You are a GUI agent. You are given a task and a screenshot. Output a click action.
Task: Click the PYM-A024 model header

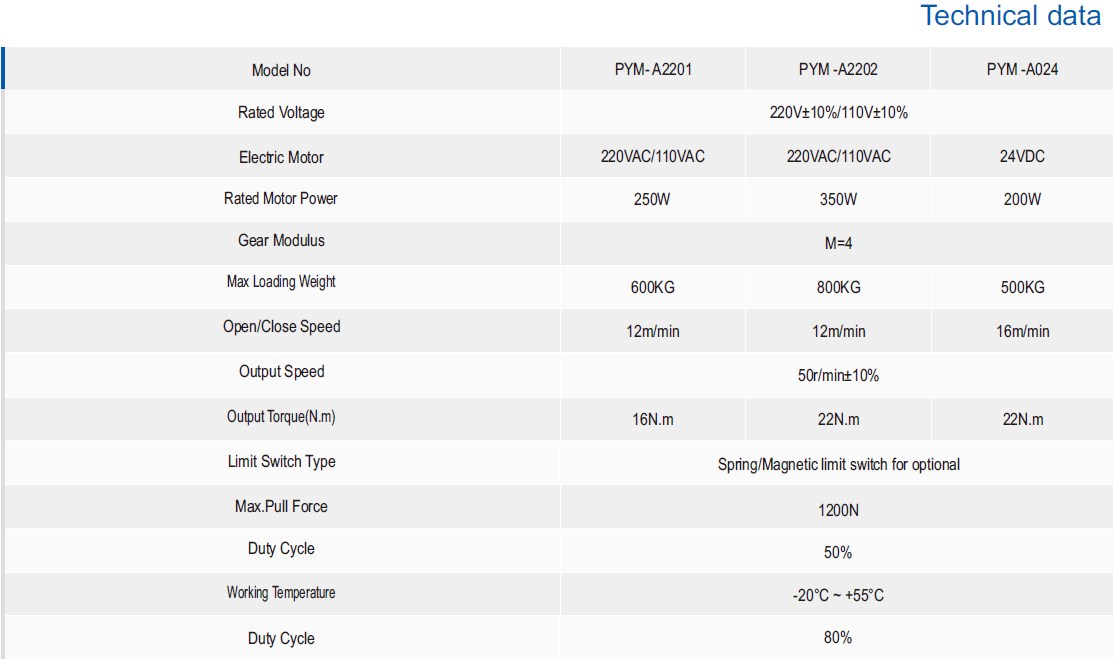[1022, 70]
